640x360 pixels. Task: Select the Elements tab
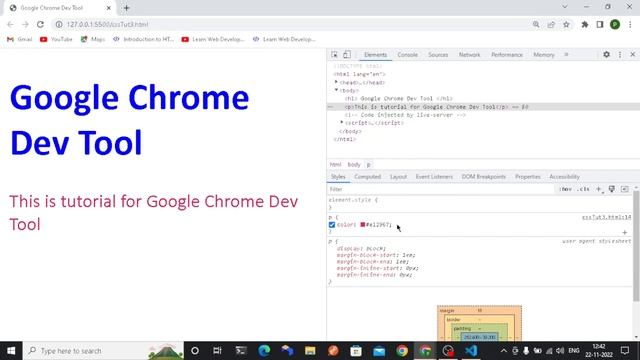click(x=376, y=55)
